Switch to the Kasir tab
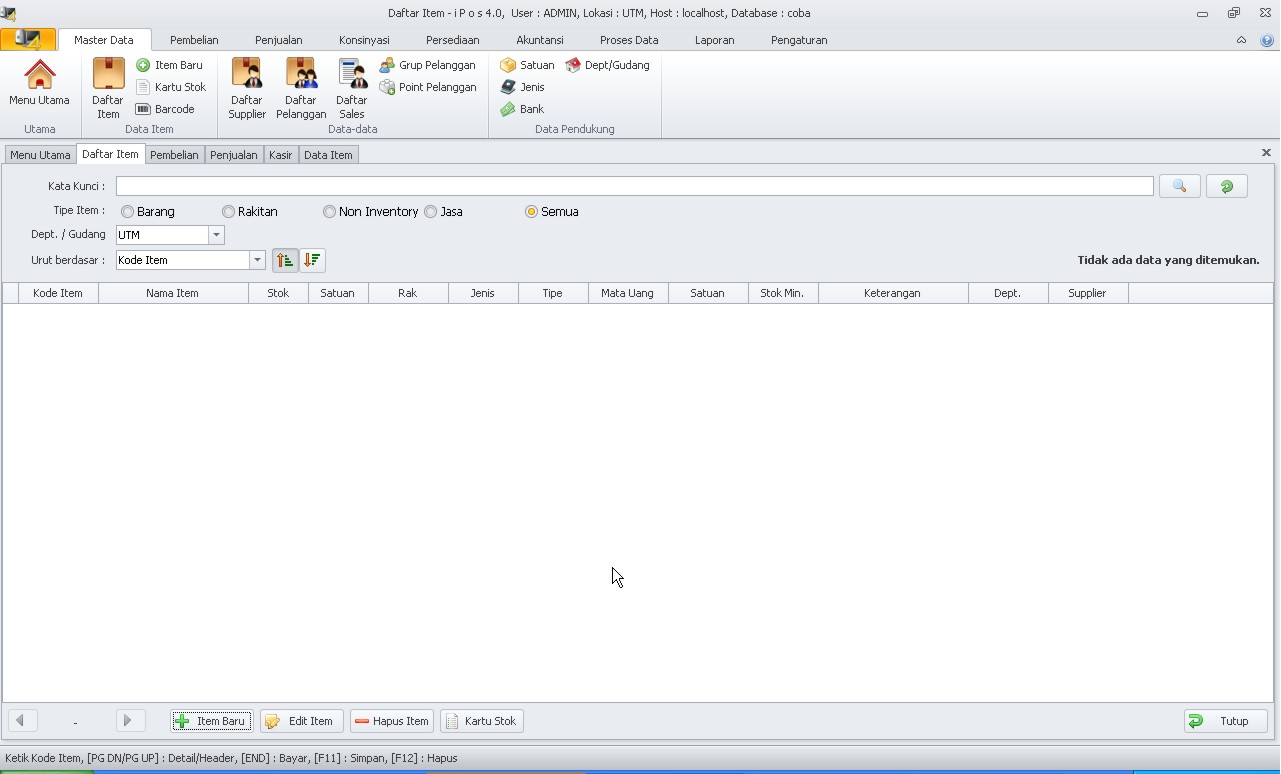Screen dimensions: 1281x774 (280, 155)
